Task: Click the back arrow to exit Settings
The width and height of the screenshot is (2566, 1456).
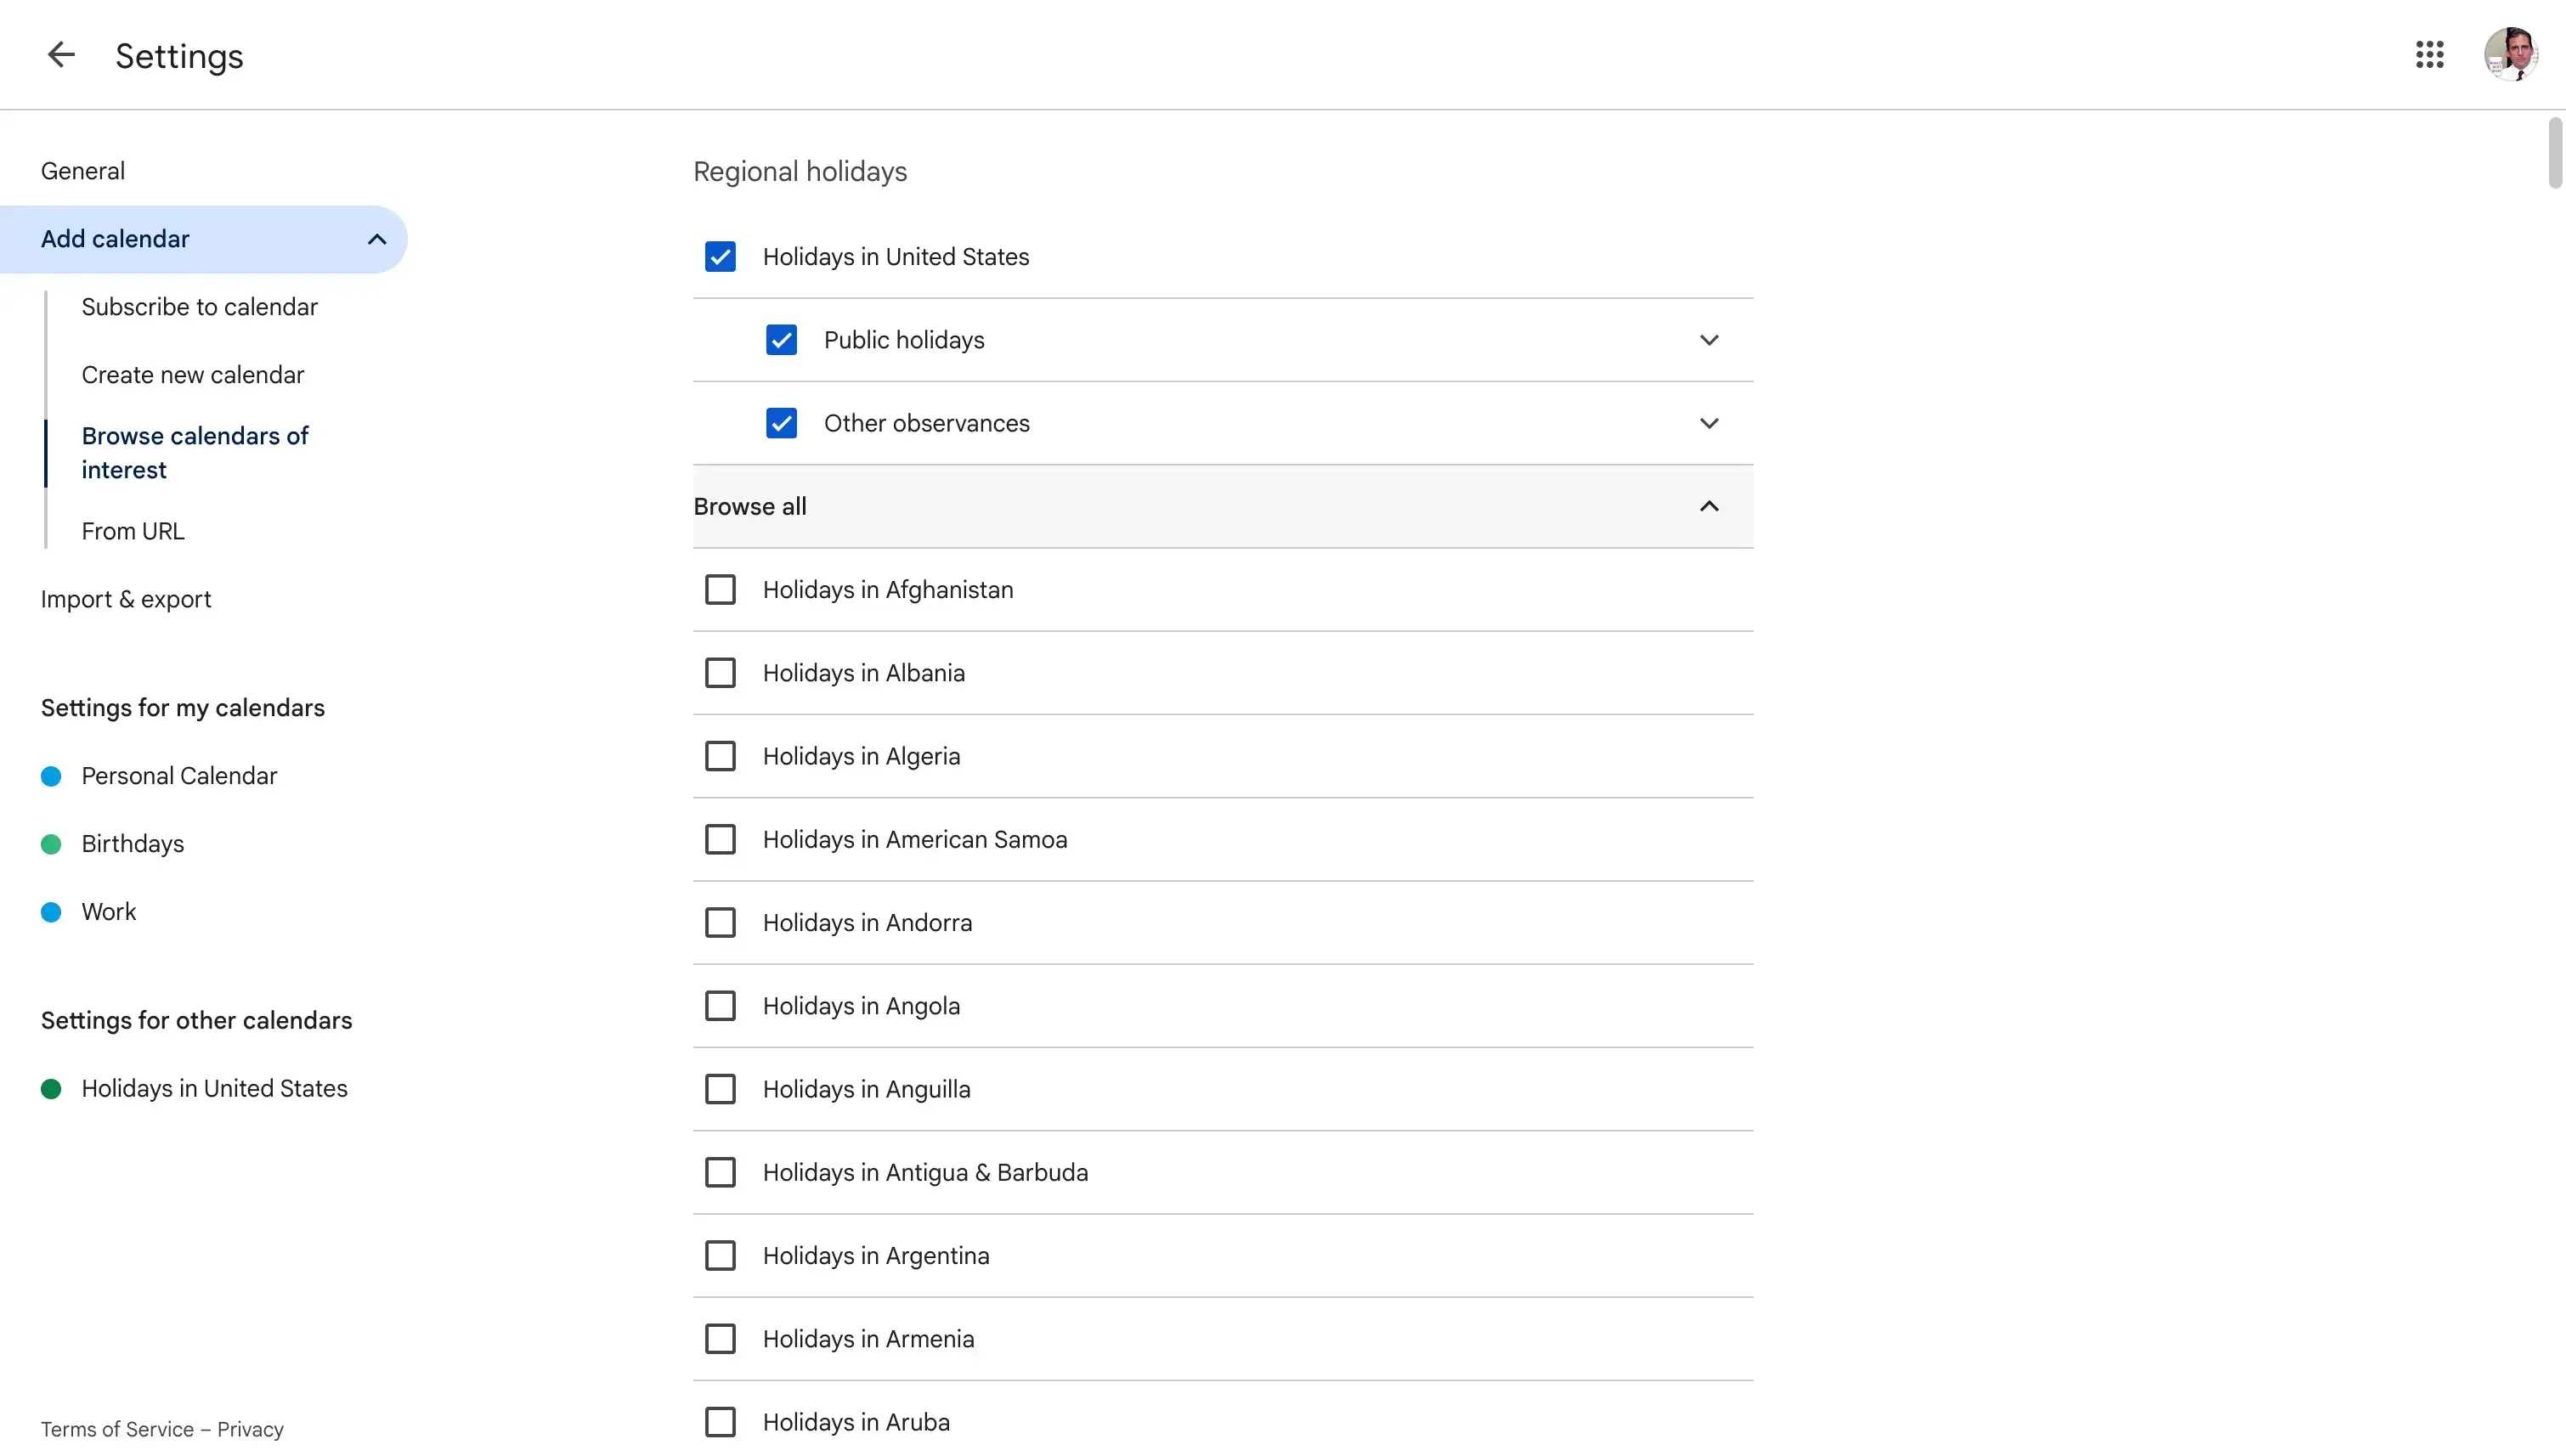Action: (59, 55)
